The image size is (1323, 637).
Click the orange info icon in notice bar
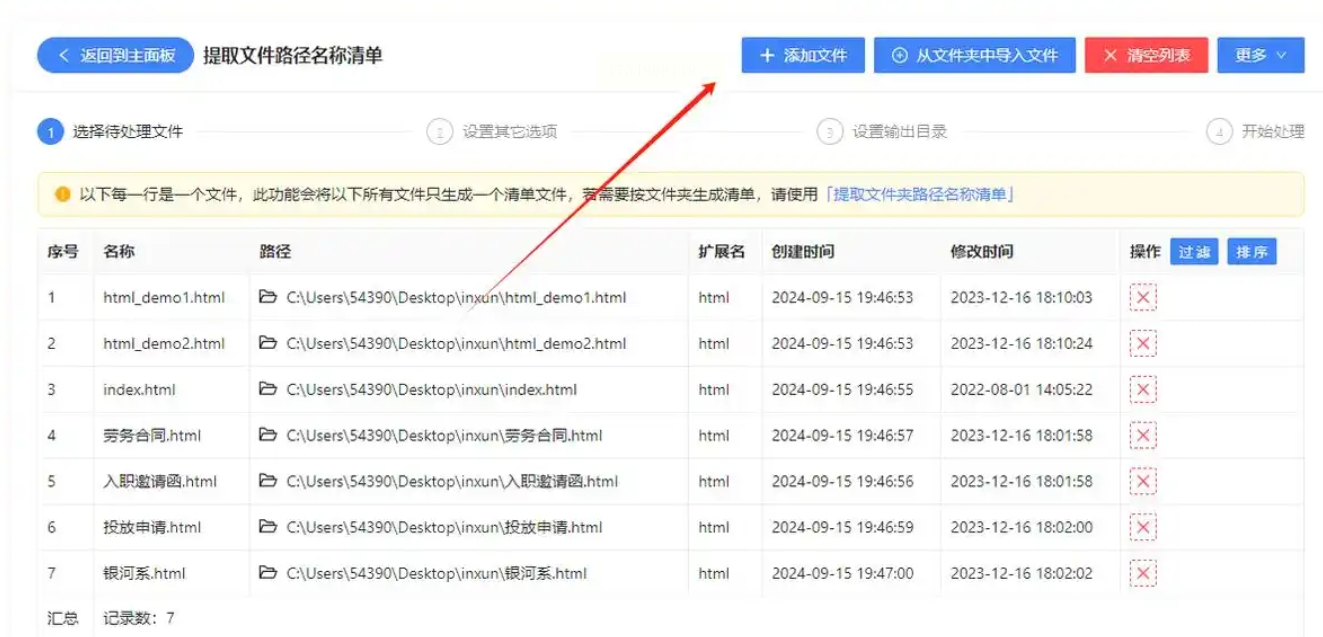(x=63, y=194)
